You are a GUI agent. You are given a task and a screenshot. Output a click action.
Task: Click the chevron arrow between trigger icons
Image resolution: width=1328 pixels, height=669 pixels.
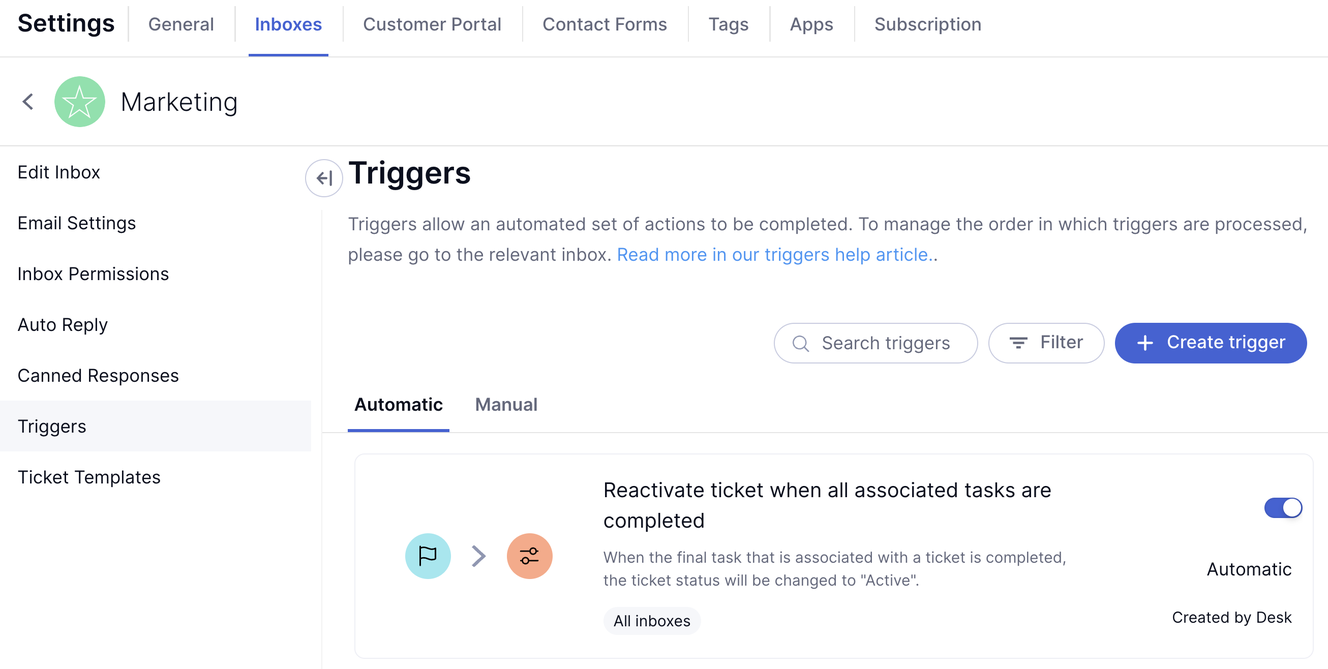pos(479,556)
